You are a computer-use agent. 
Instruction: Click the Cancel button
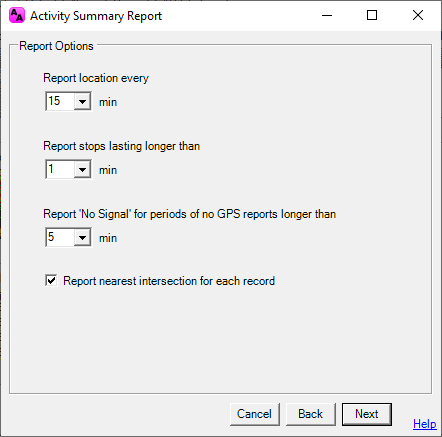255,414
